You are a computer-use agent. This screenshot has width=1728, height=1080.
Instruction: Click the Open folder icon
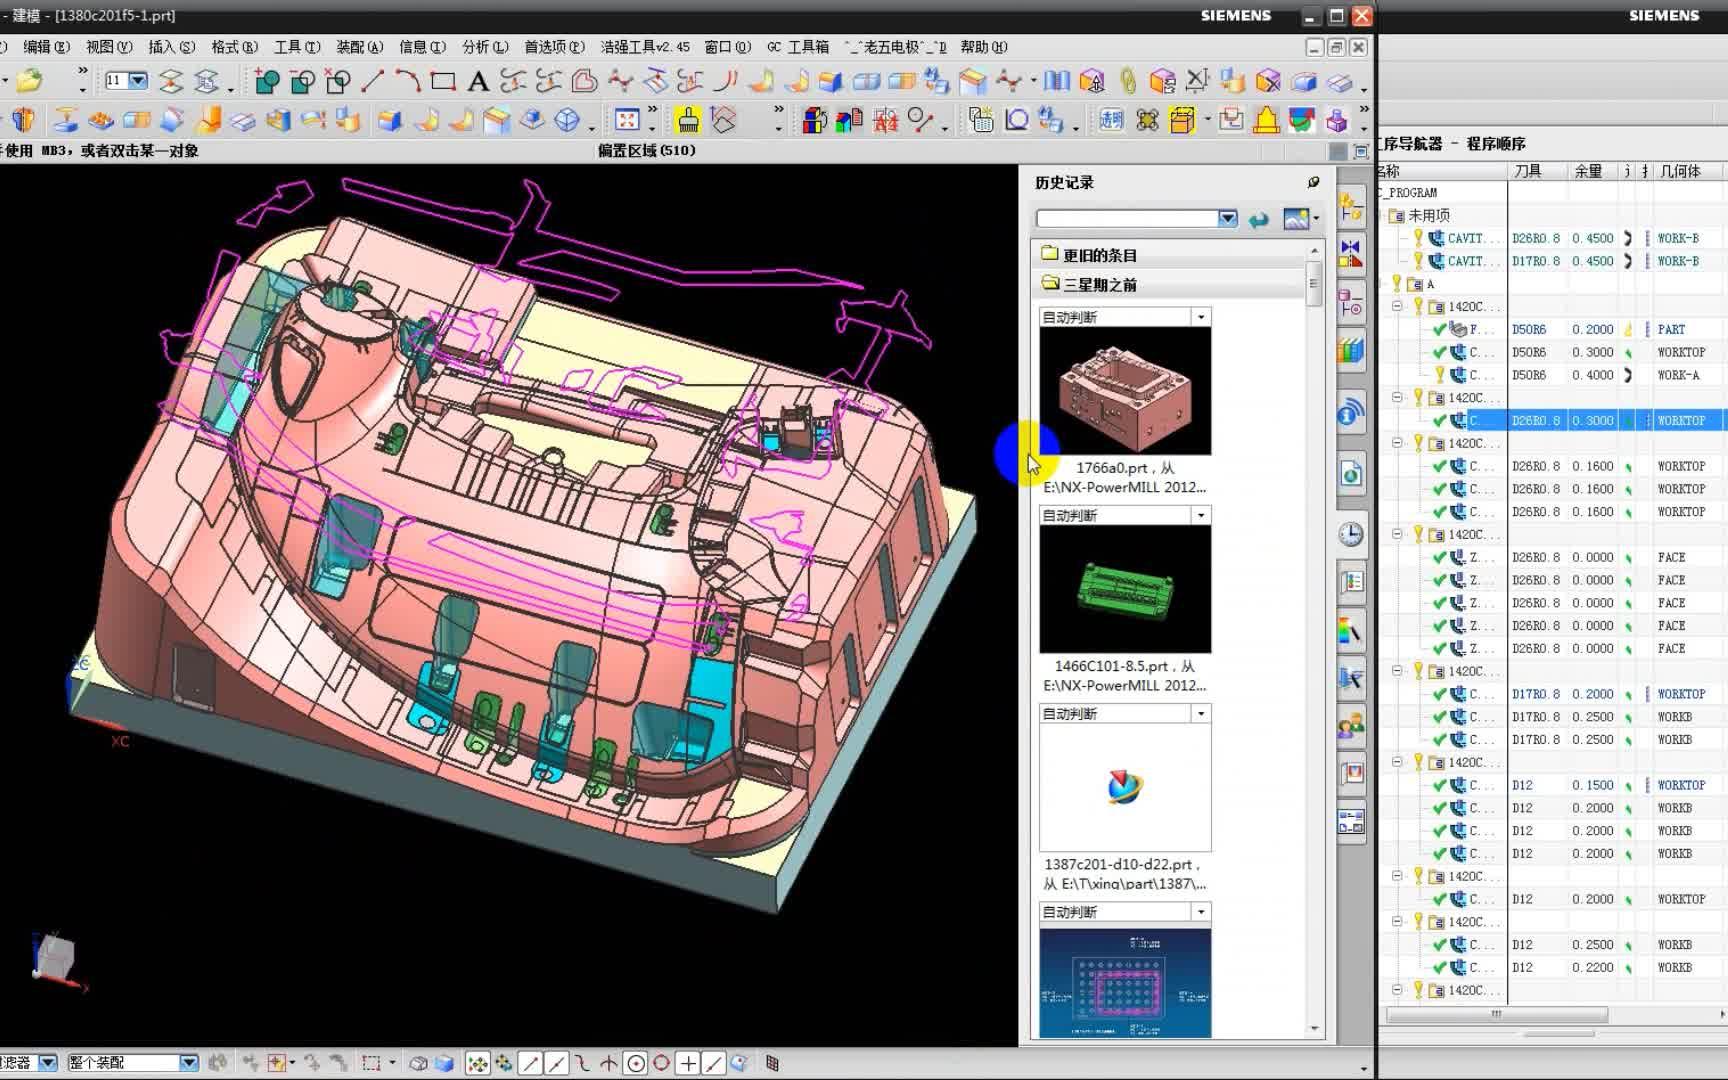click(29, 81)
